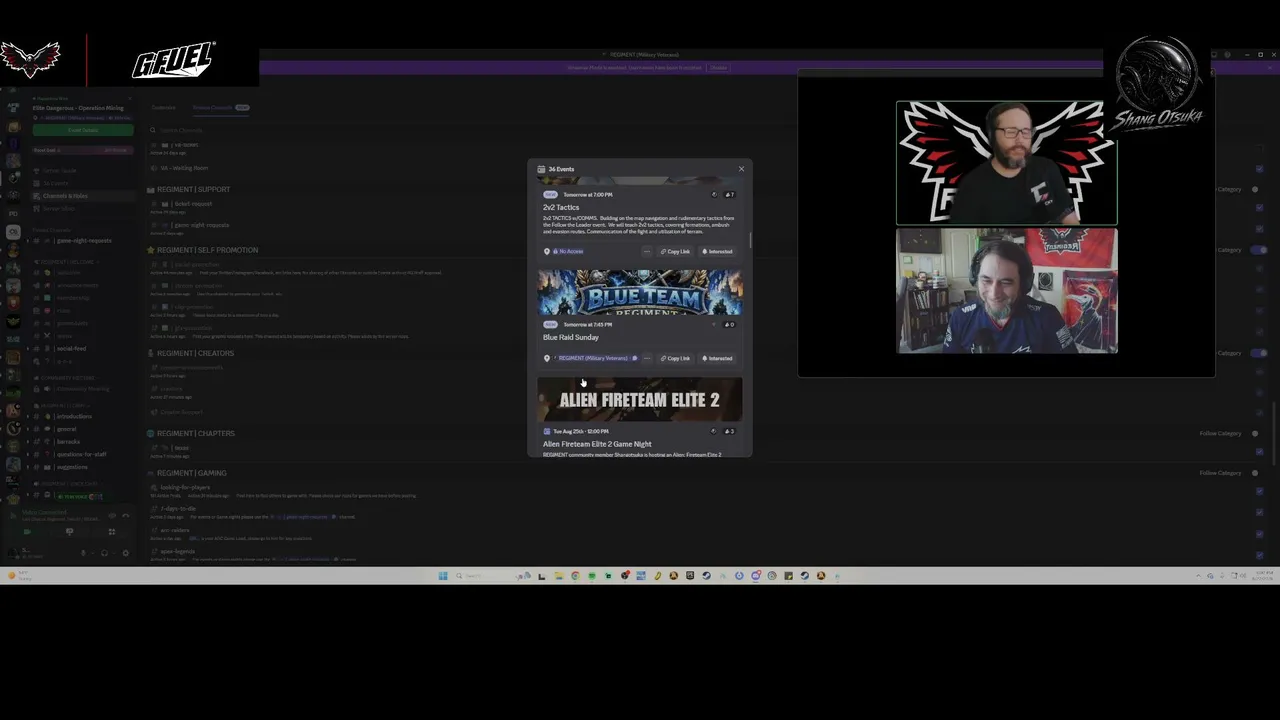Collapse the REGIMENT | WELCOME sidebar category
The height and width of the screenshot is (720, 1280).
67,262
